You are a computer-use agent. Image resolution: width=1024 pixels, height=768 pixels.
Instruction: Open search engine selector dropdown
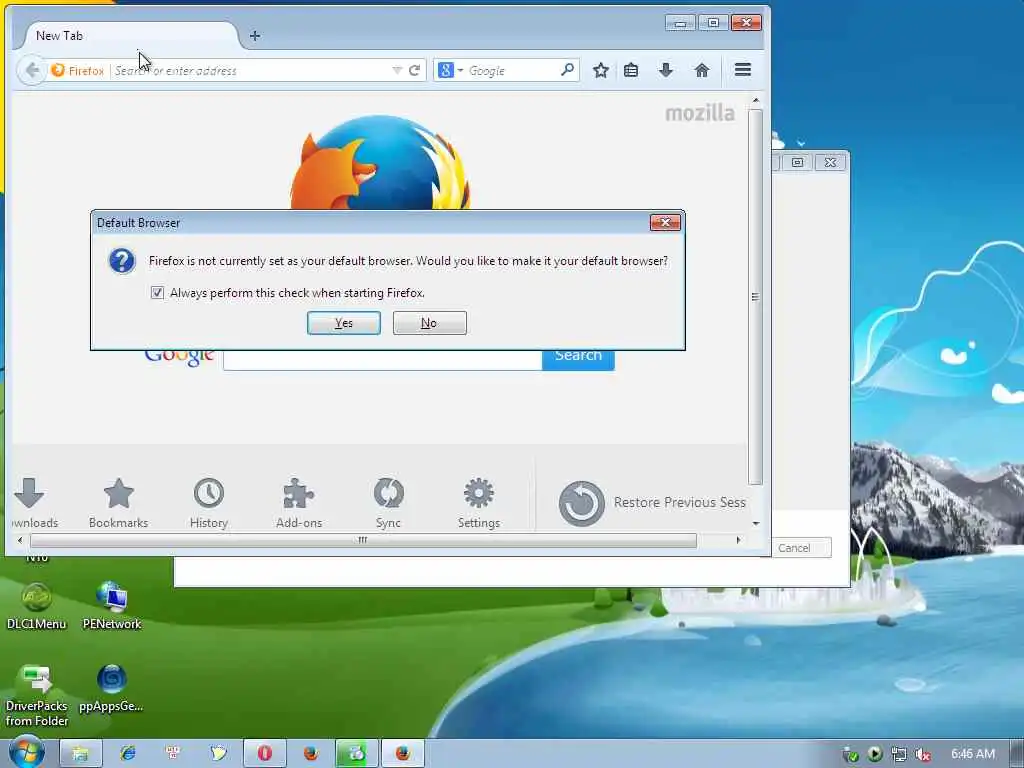point(451,71)
